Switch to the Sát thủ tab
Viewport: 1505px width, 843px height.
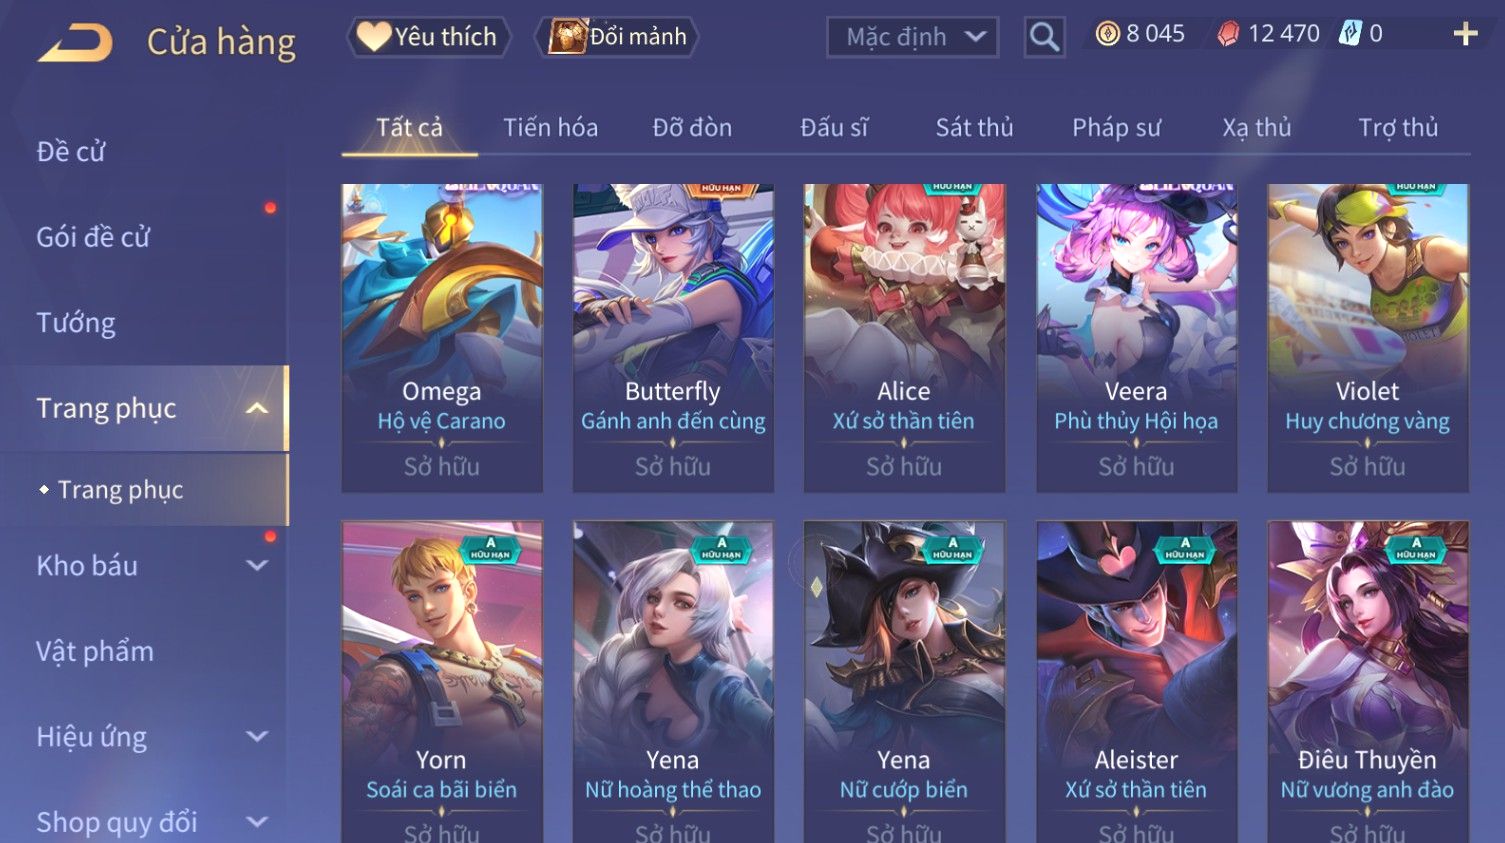click(974, 127)
